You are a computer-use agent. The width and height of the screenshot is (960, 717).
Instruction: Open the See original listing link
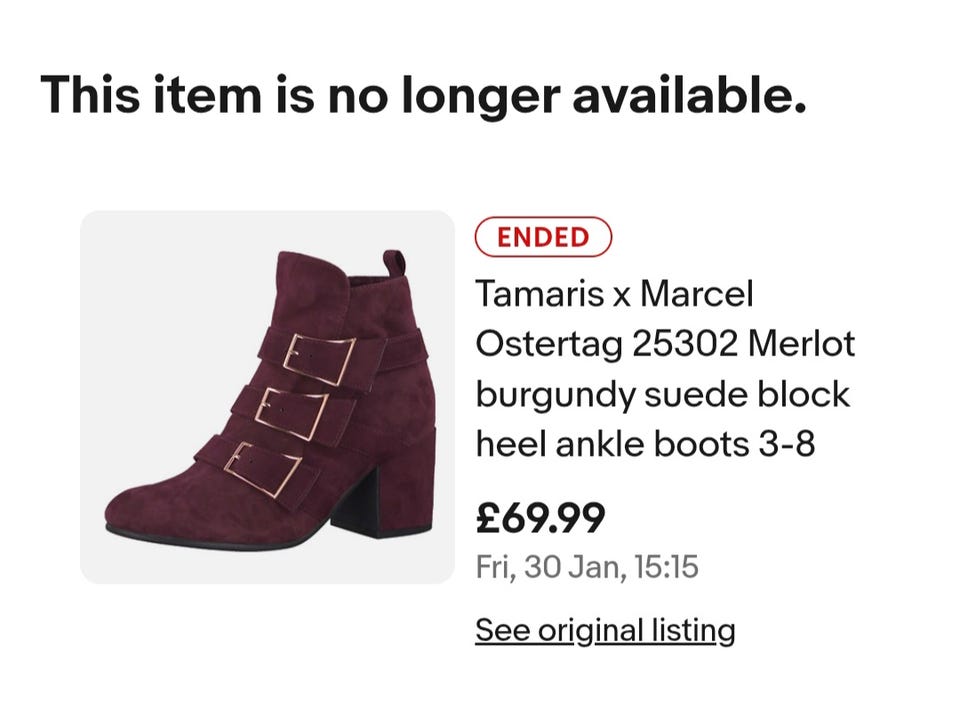click(604, 630)
